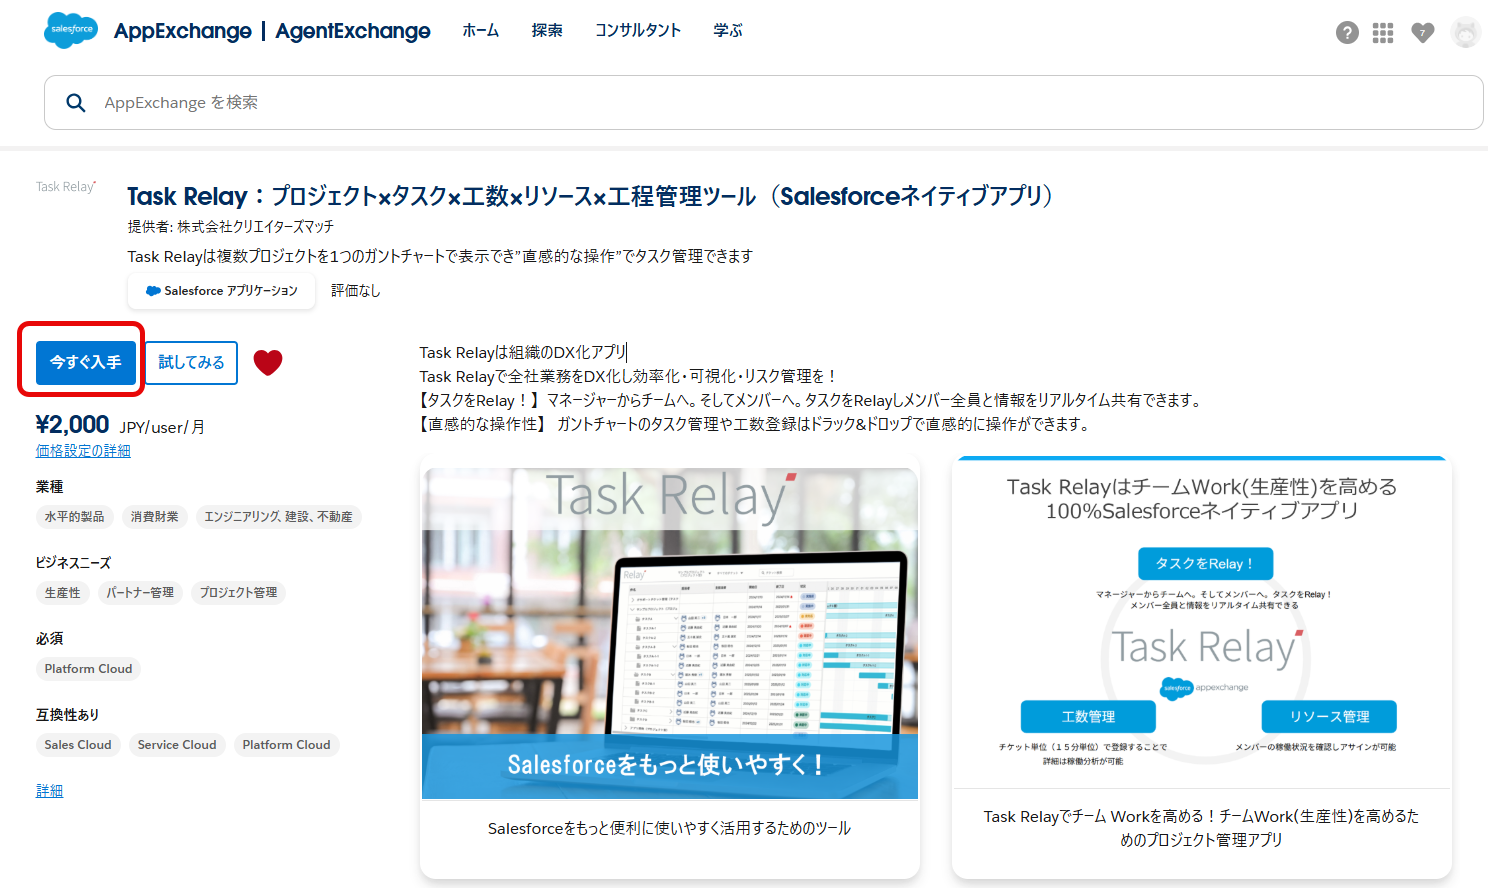The image size is (1488, 888).
Task: Click the search magnifier icon
Action: [76, 103]
